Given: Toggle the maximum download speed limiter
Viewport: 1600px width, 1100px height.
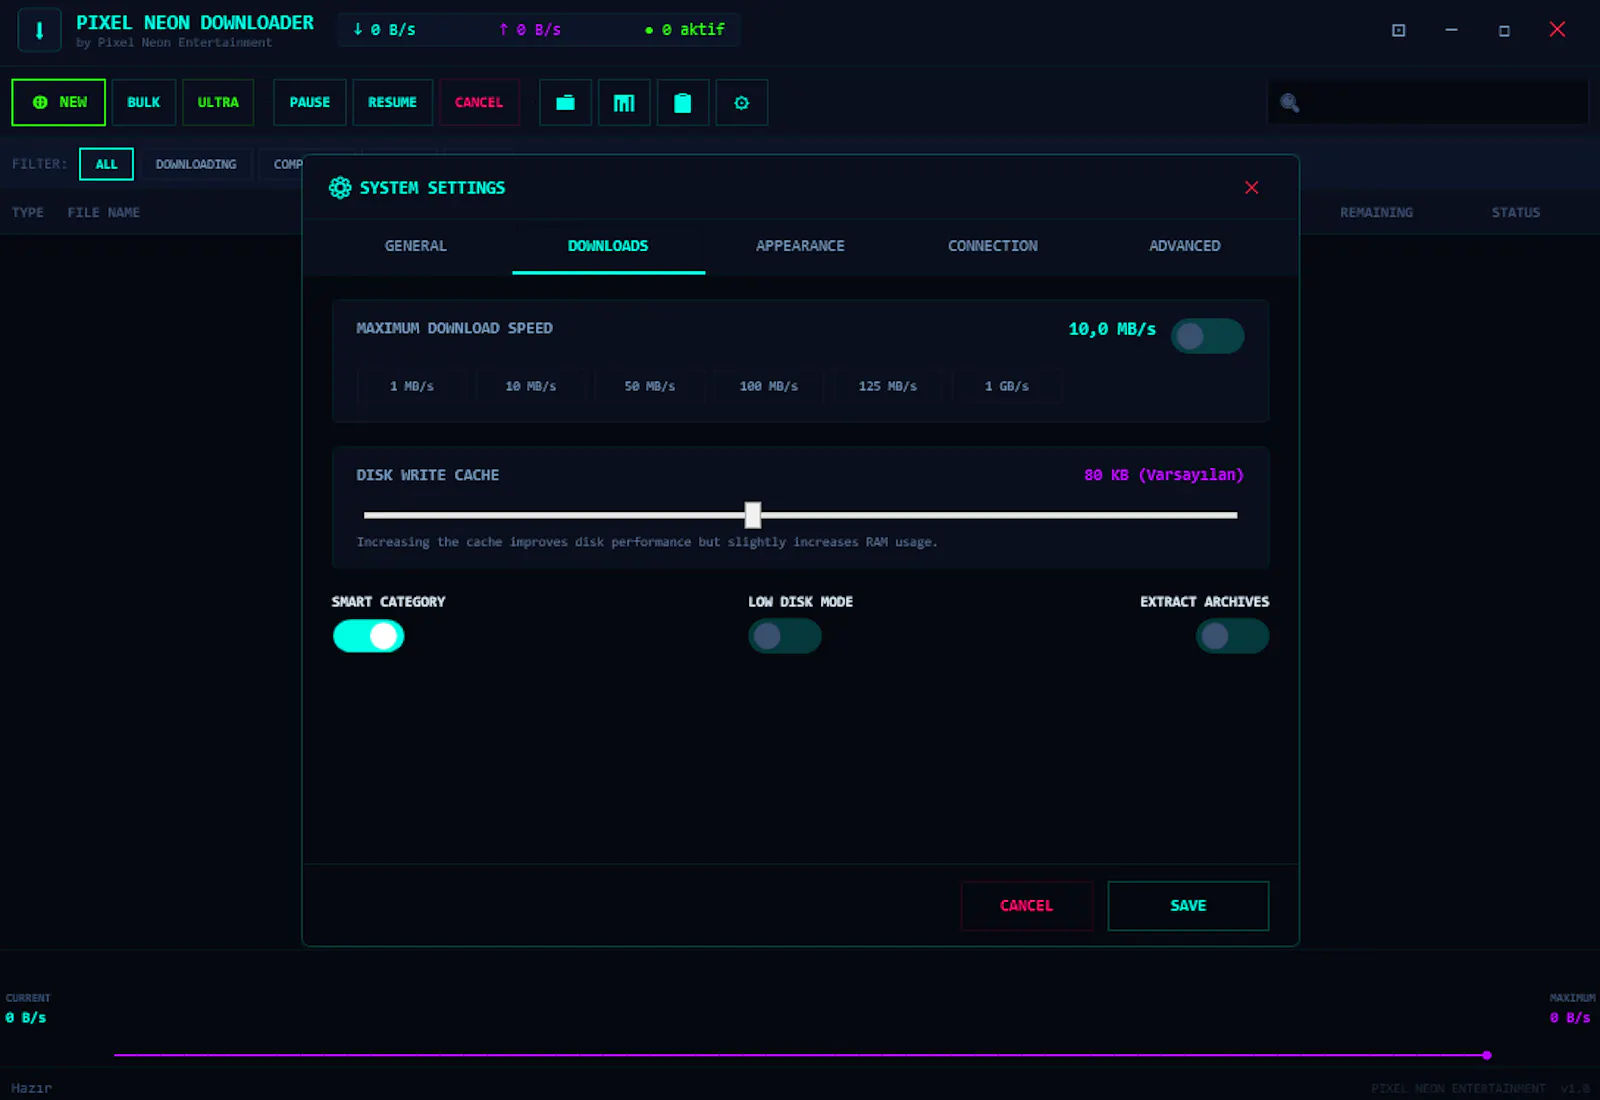Looking at the screenshot, I should pos(1207,336).
